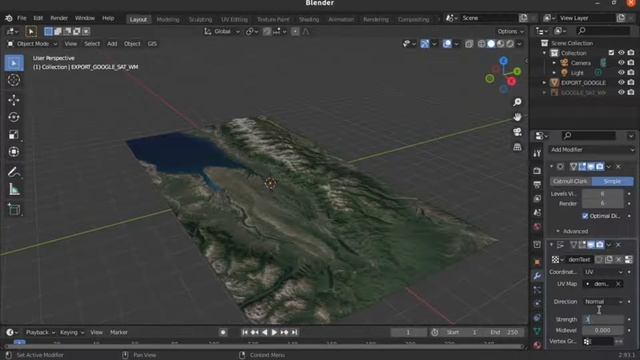640x360 pixels.
Task: Toggle Collection exclude checkbox in outliner
Action: (x=611, y=53)
